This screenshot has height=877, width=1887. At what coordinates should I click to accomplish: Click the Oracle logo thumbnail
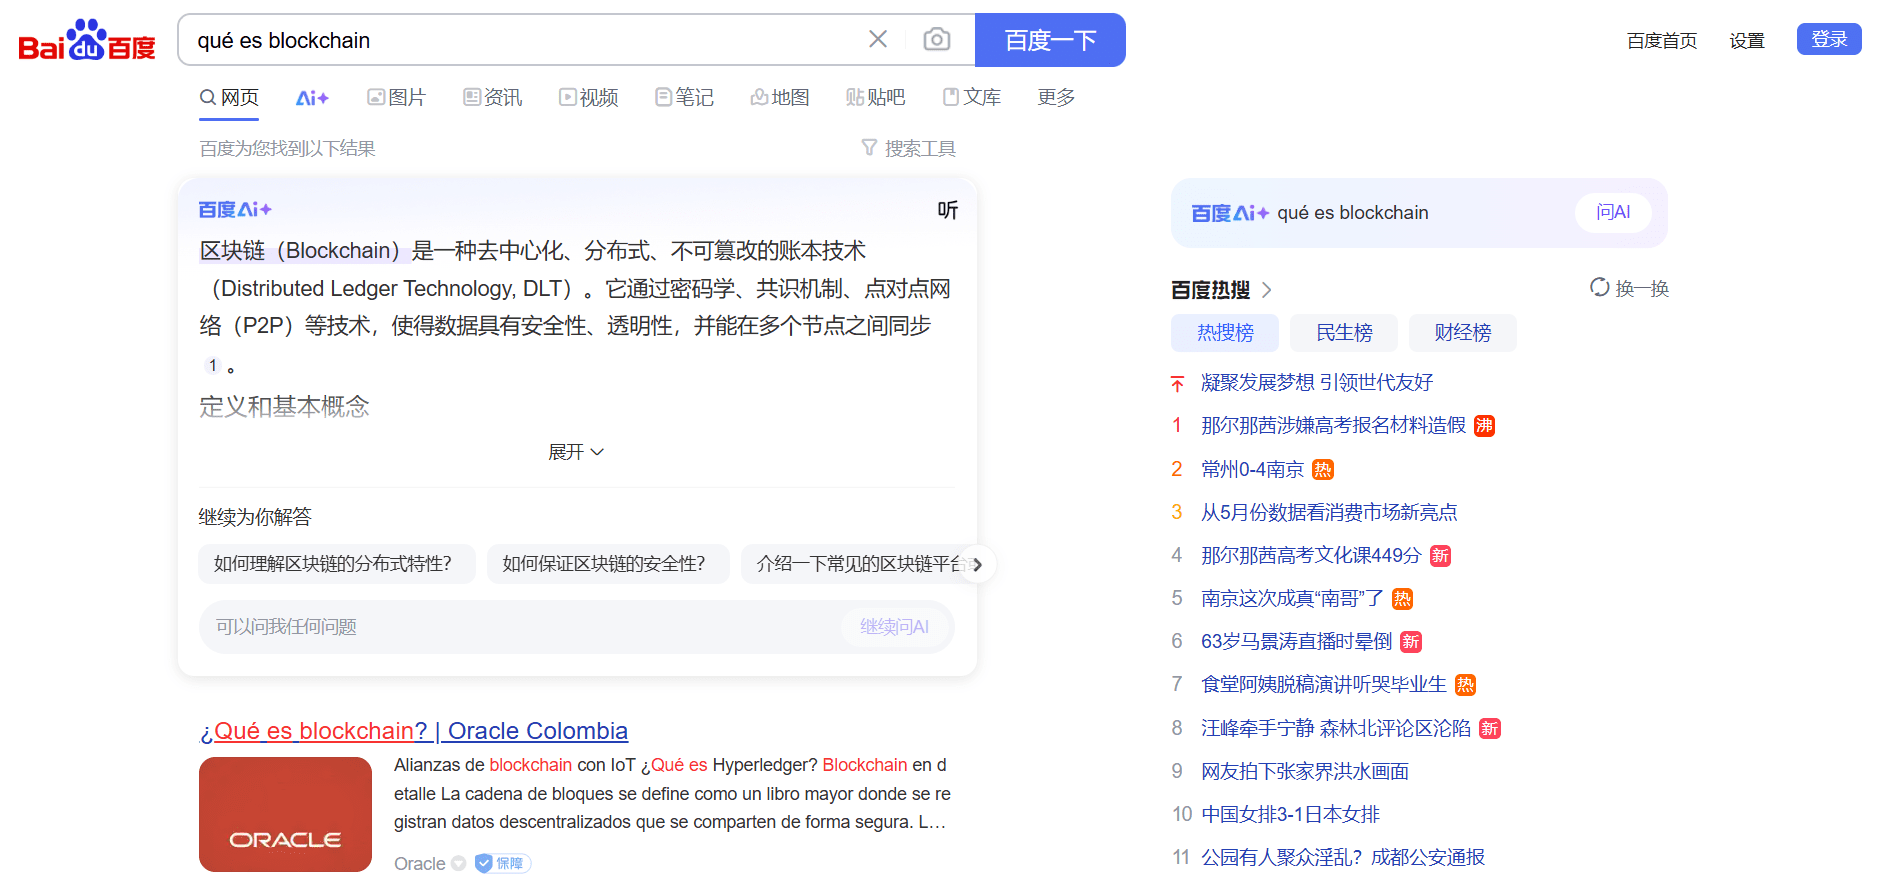[x=285, y=814]
